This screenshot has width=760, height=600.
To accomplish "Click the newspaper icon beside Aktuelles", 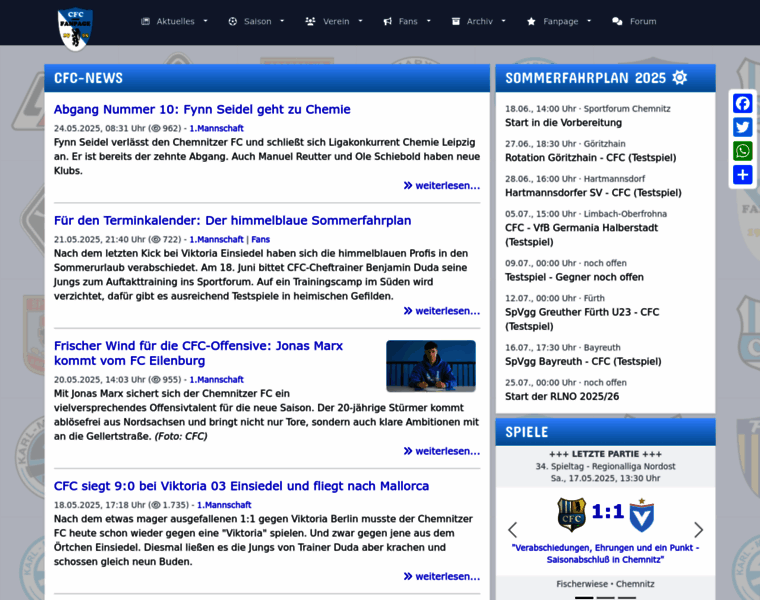I will click(x=145, y=21).
